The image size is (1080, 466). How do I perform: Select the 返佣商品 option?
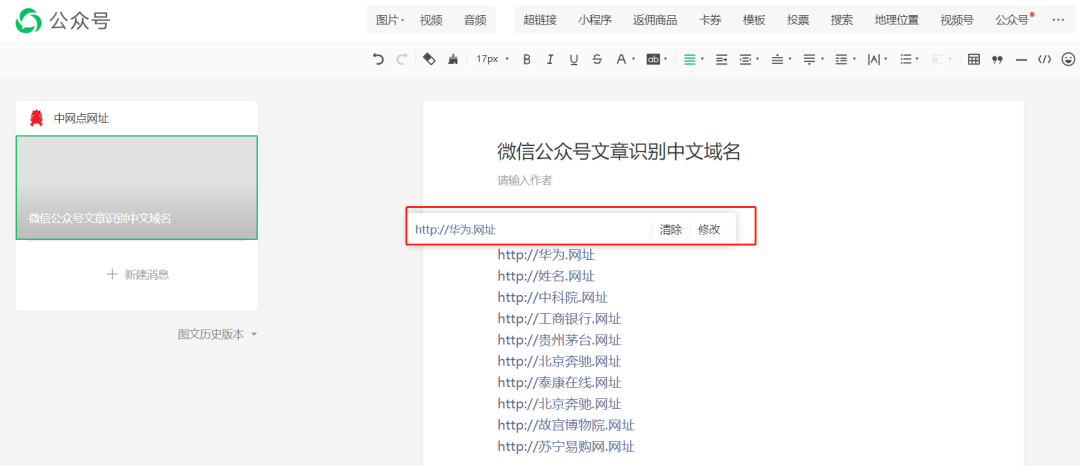coord(655,20)
